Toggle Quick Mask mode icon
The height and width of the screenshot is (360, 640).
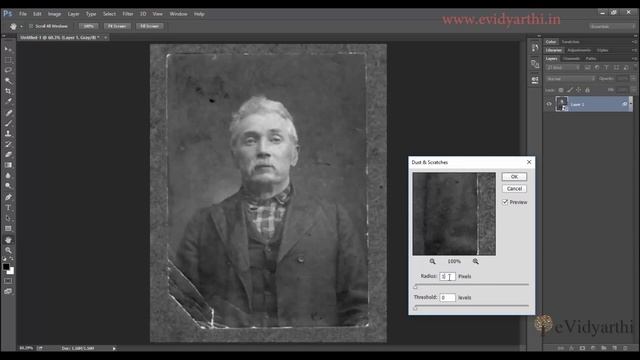(x=8, y=281)
